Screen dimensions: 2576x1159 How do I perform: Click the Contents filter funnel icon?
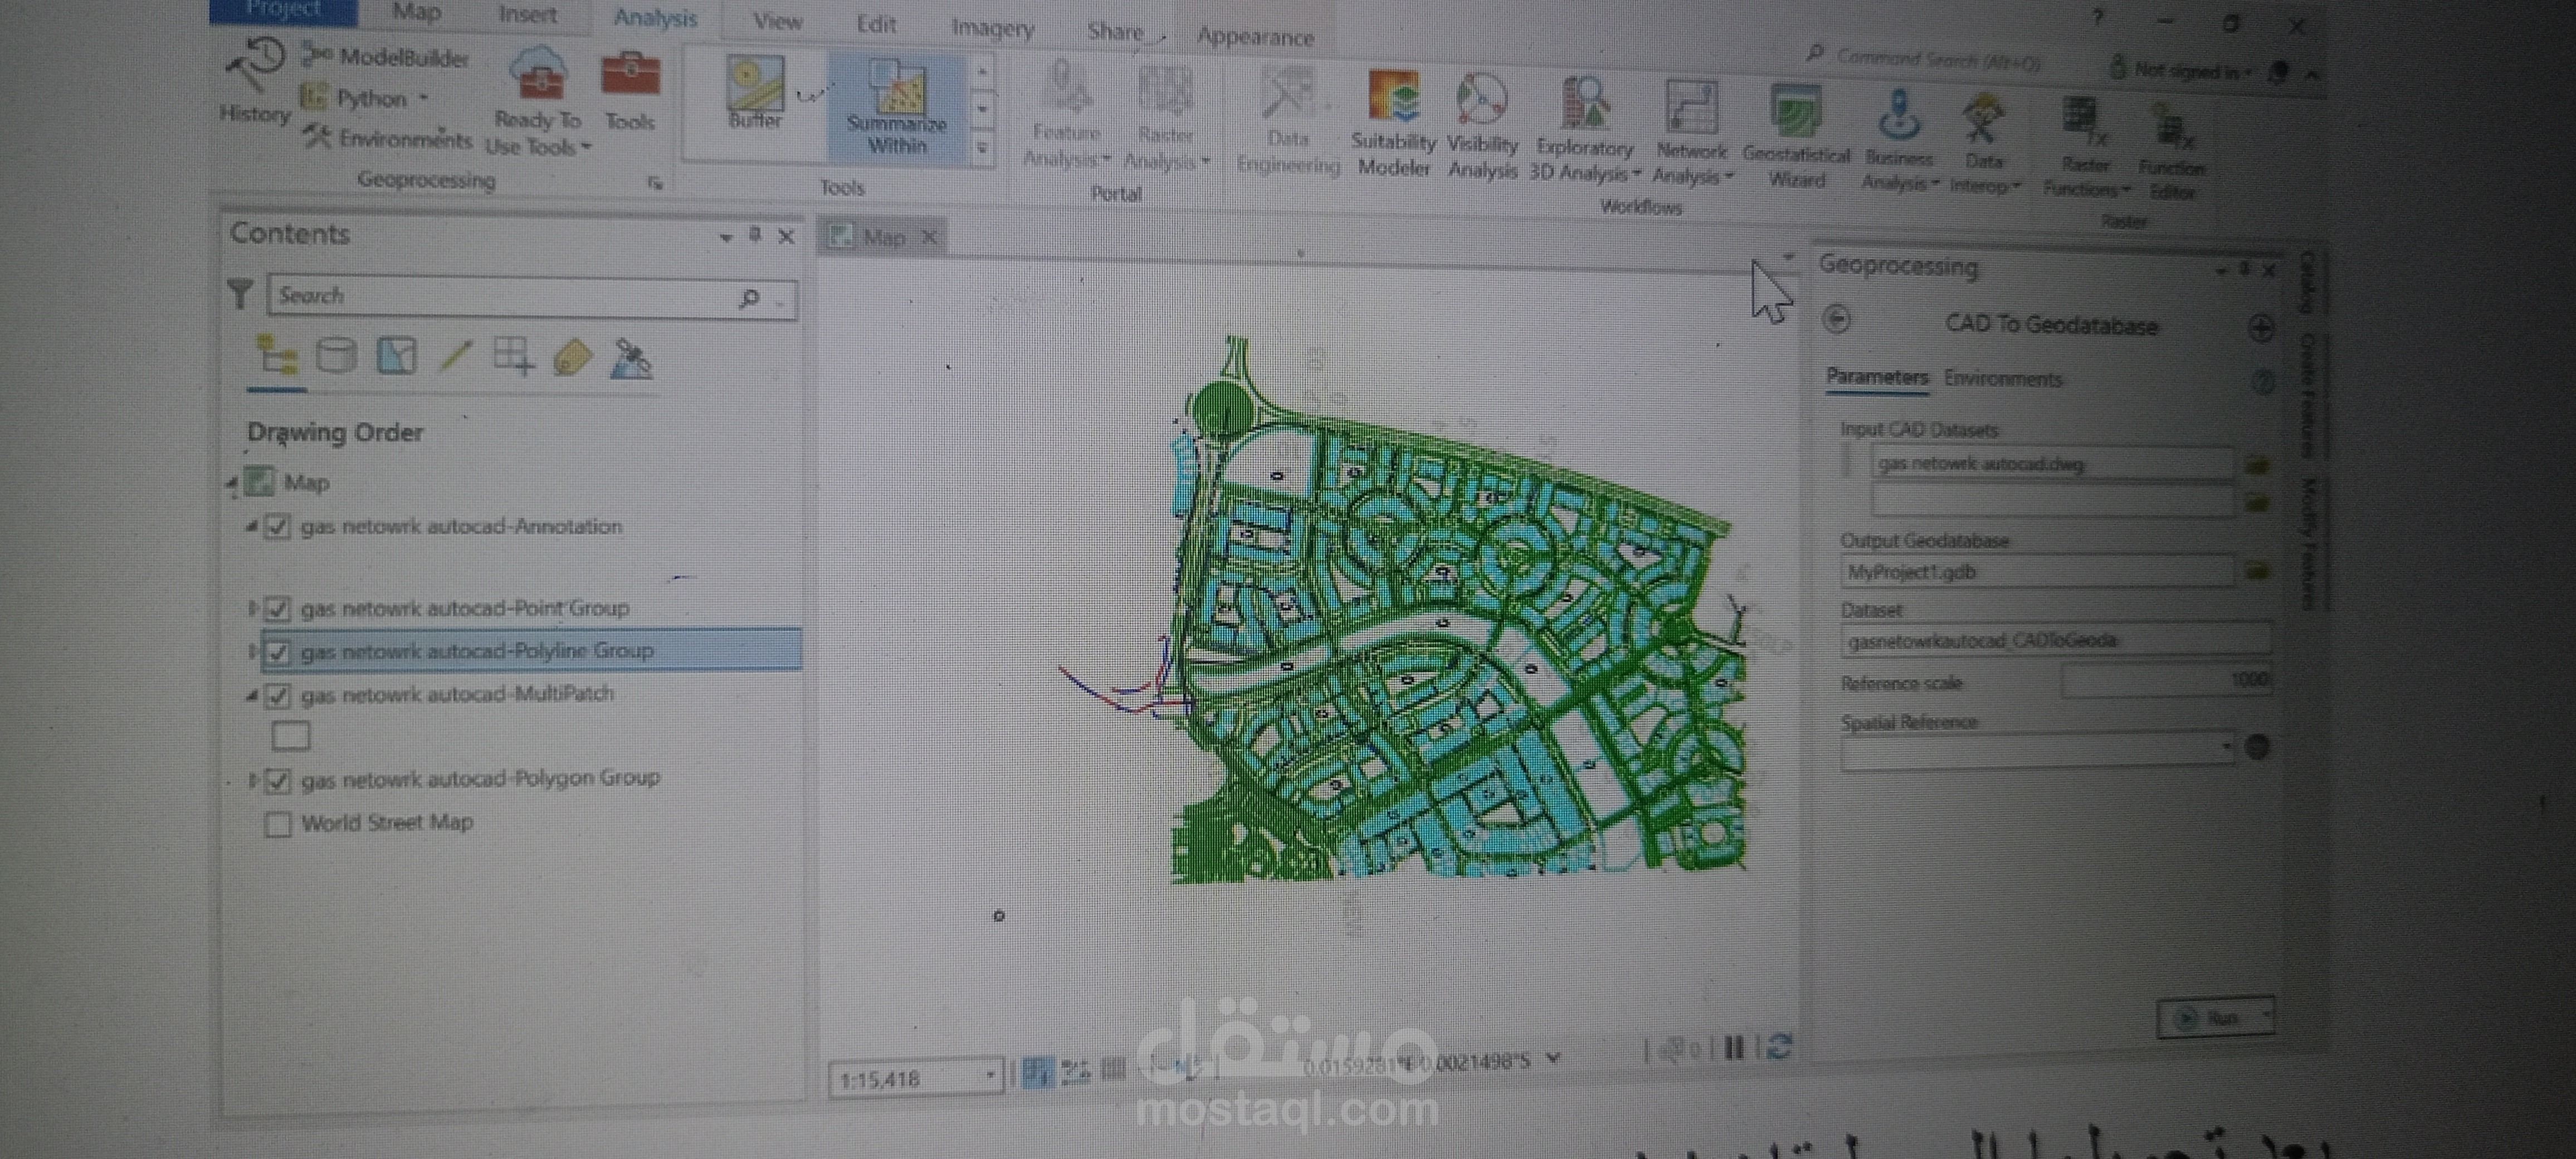pos(240,294)
